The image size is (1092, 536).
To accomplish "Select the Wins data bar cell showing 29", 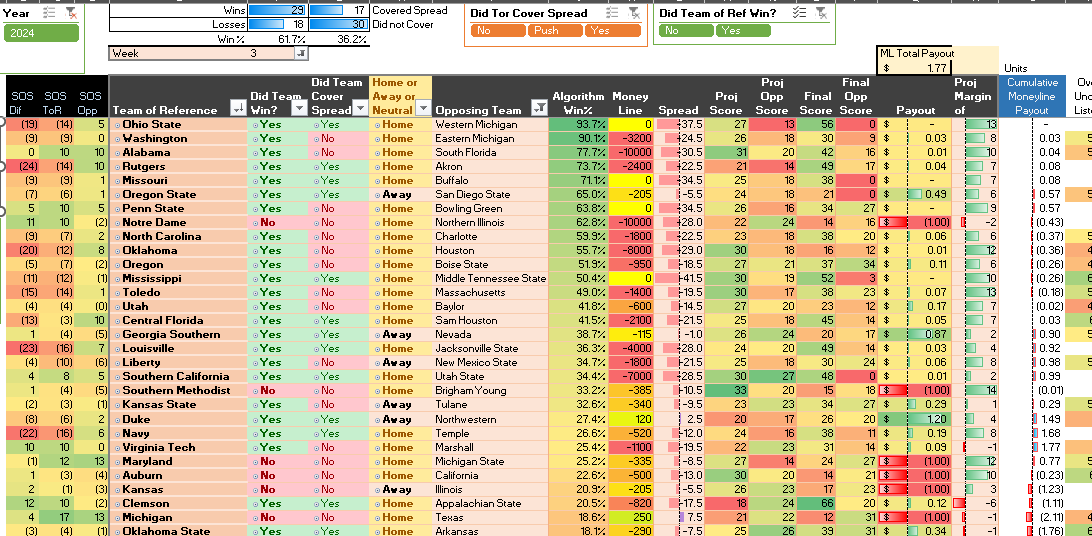I will (x=279, y=10).
